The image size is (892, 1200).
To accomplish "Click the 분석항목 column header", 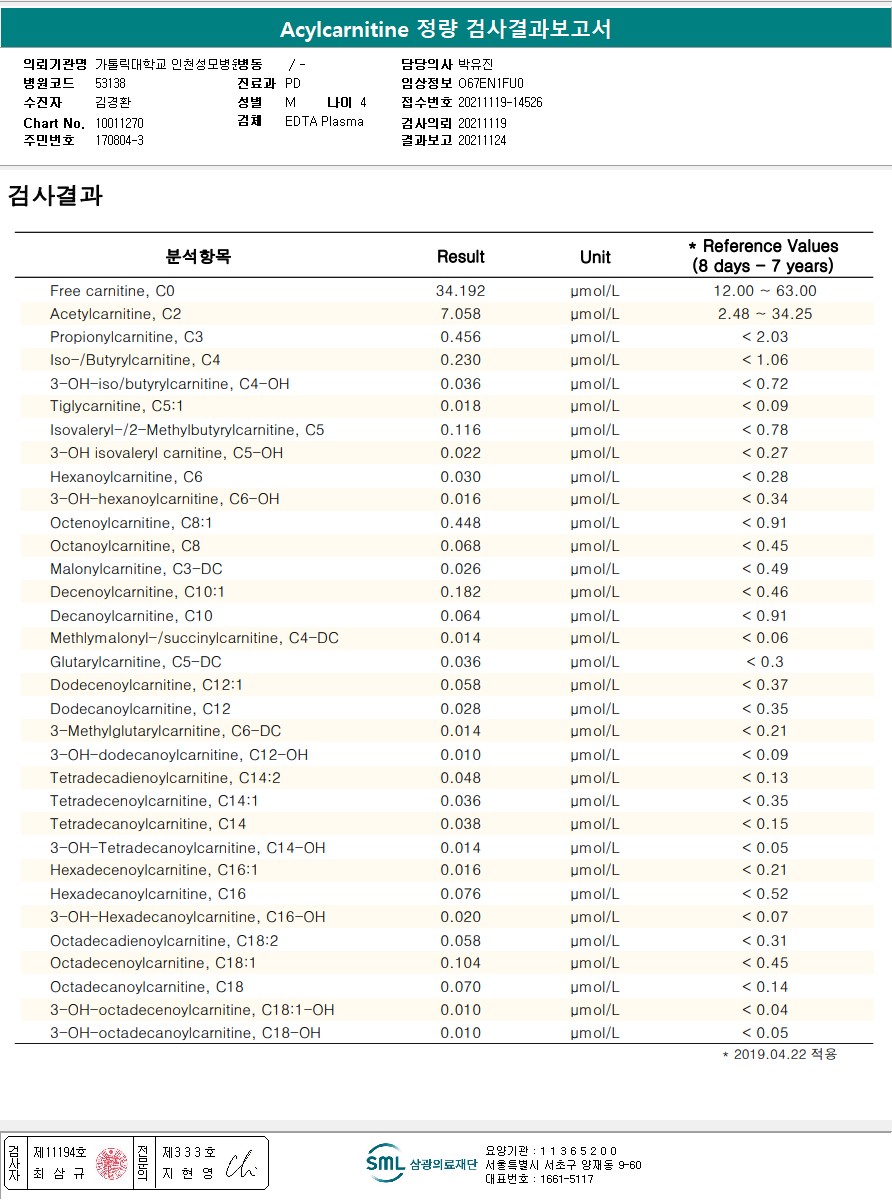I will click(x=198, y=257).
